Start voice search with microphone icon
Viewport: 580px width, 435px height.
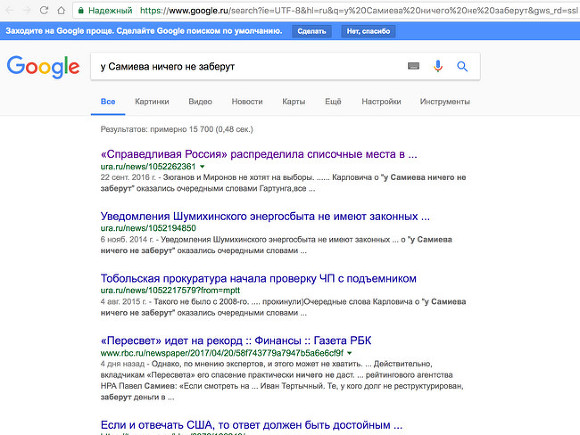438,66
